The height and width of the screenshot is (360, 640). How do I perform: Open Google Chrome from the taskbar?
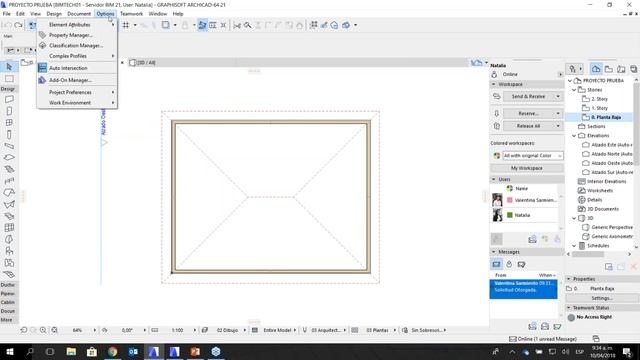pos(113,351)
